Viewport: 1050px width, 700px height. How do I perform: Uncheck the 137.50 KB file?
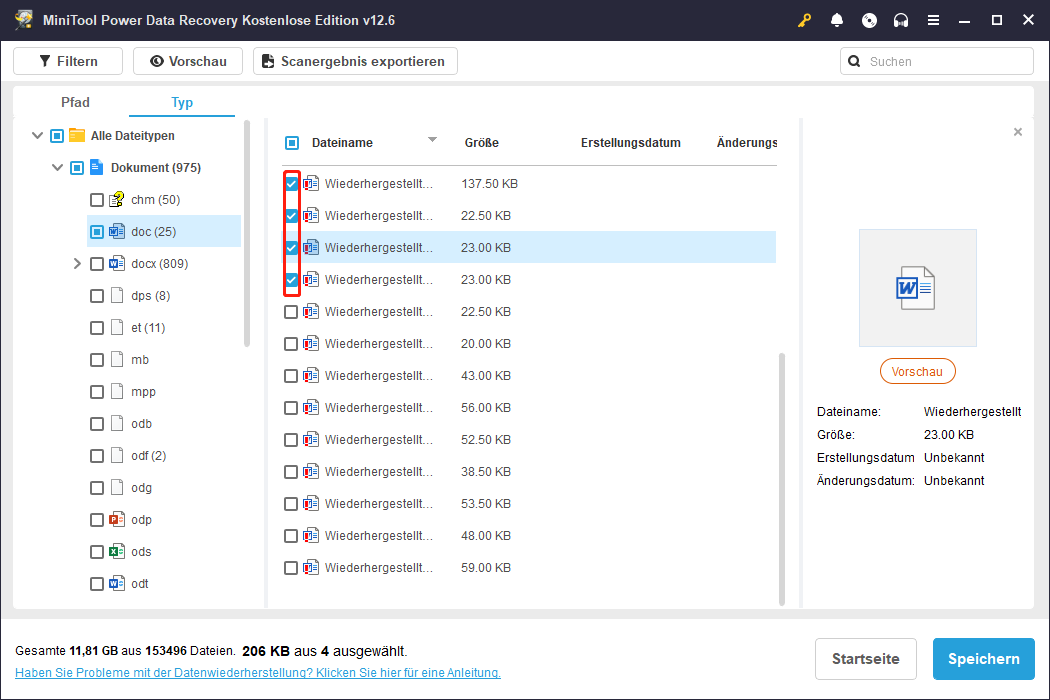[291, 184]
